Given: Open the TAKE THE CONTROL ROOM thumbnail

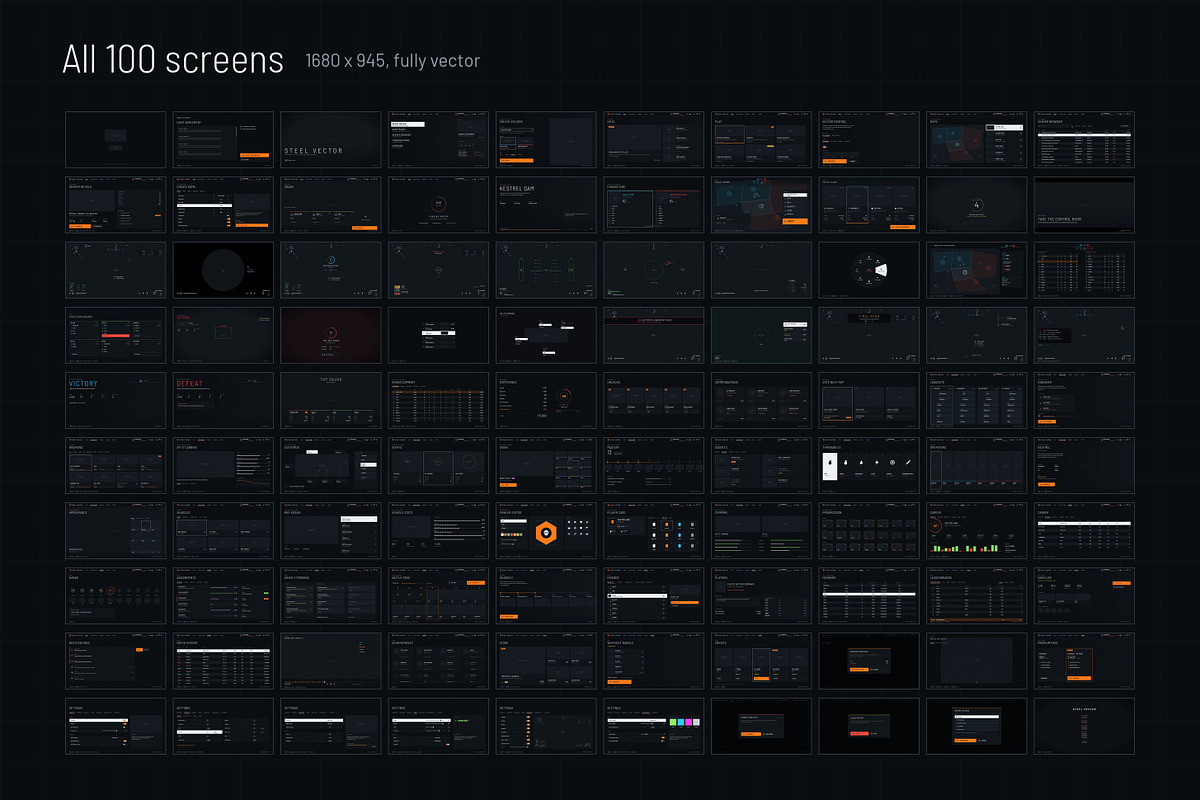Looking at the screenshot, I should coord(1085,204).
